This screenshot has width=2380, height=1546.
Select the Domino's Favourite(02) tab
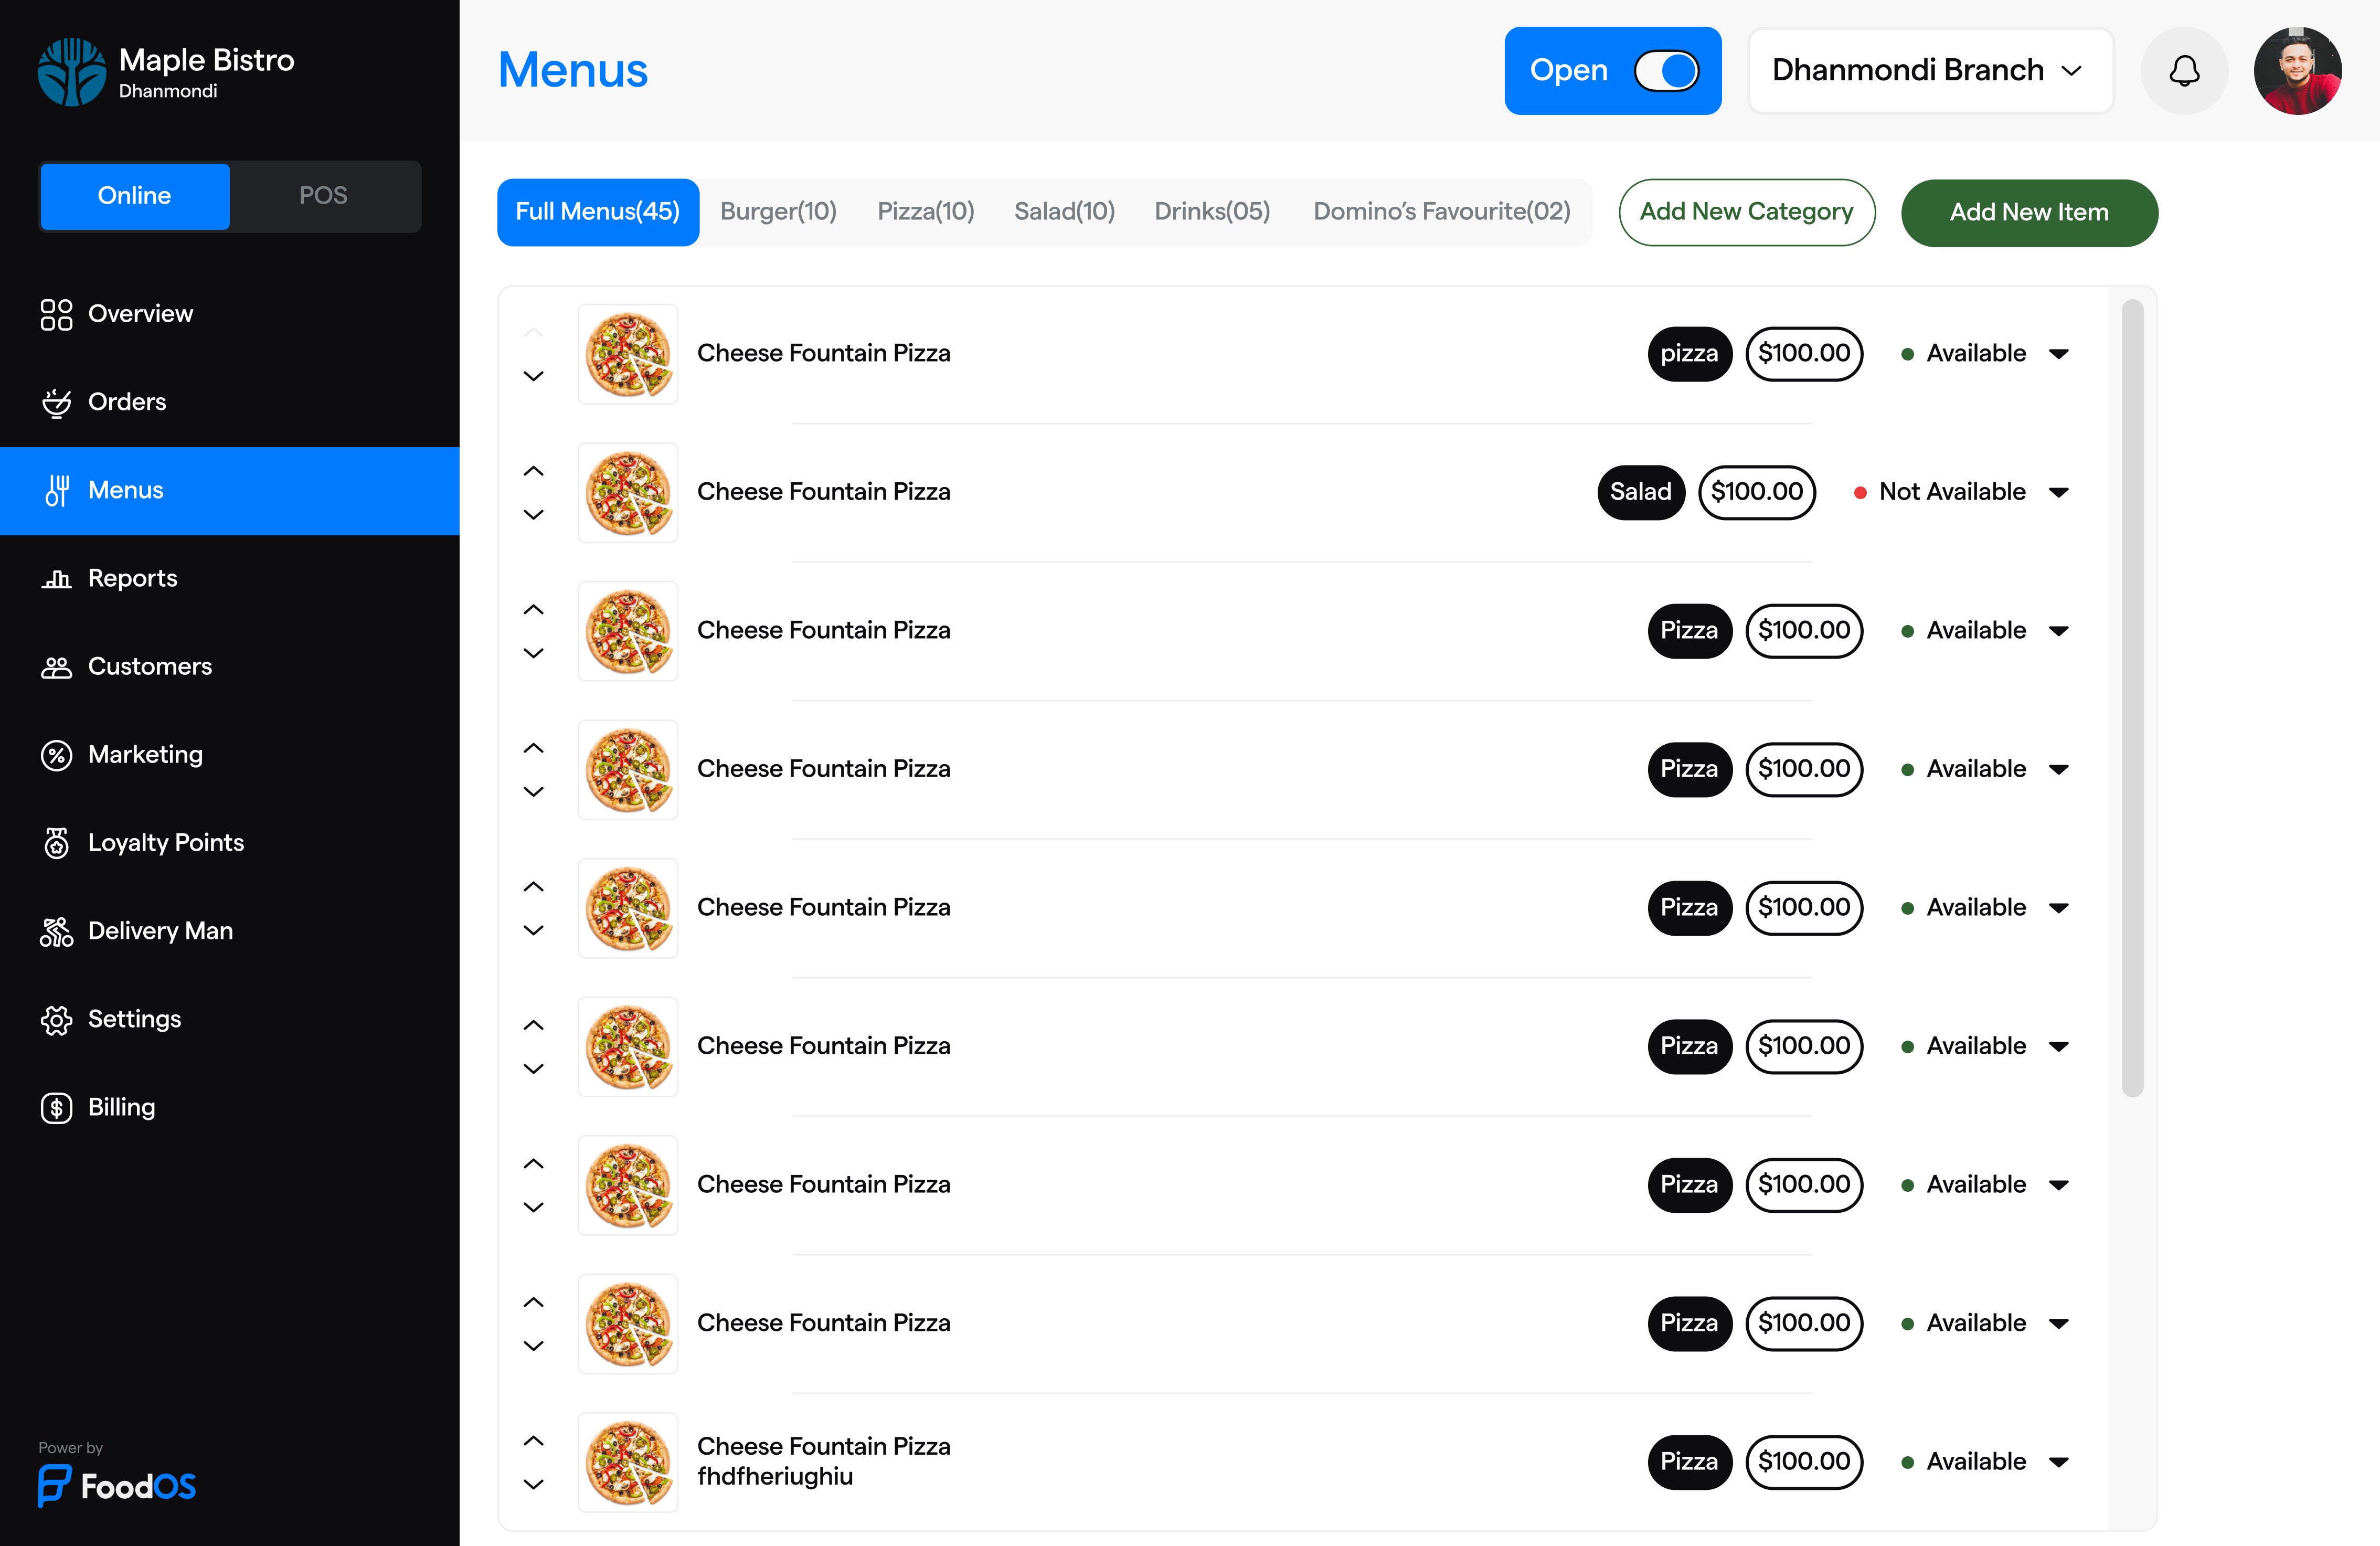1441,212
